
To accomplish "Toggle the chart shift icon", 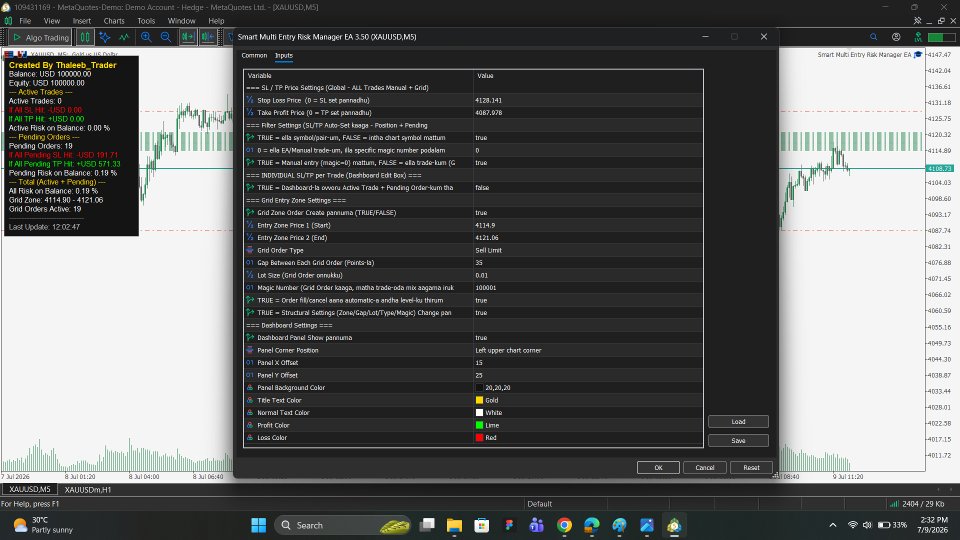I will 208,37.
